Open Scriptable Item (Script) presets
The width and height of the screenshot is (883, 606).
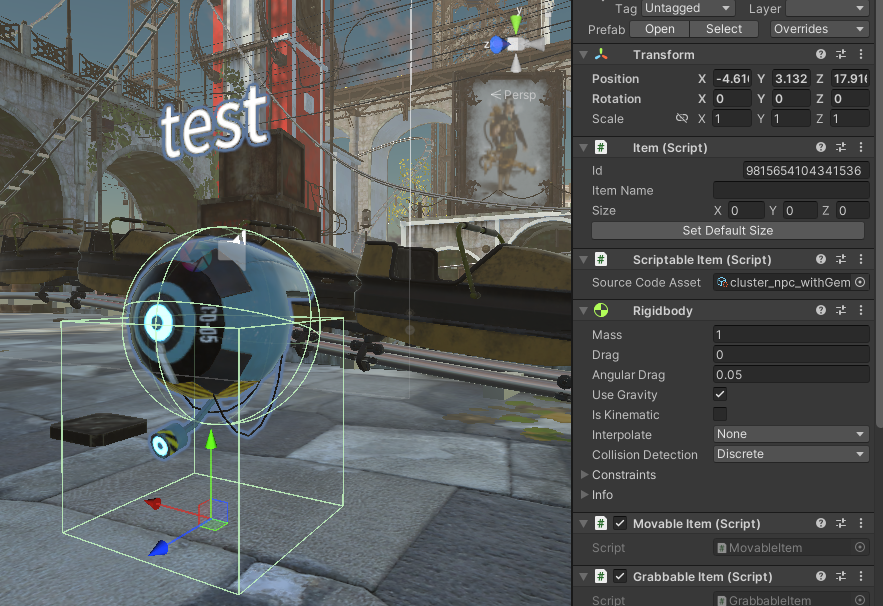point(841,259)
